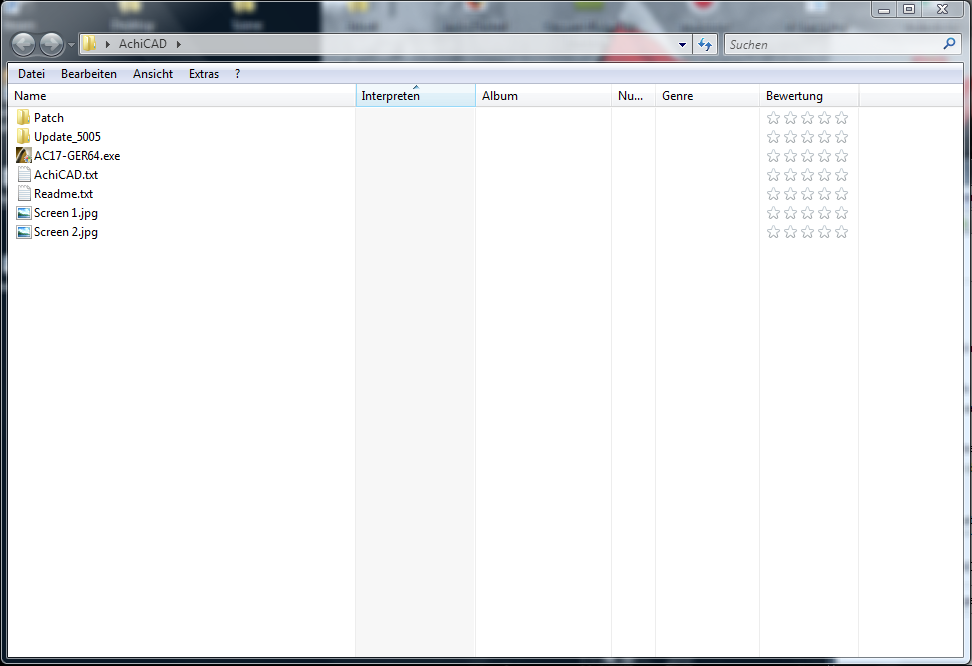The image size is (972, 666).
Task: Rate Update_5005 with three stars
Action: click(807, 136)
